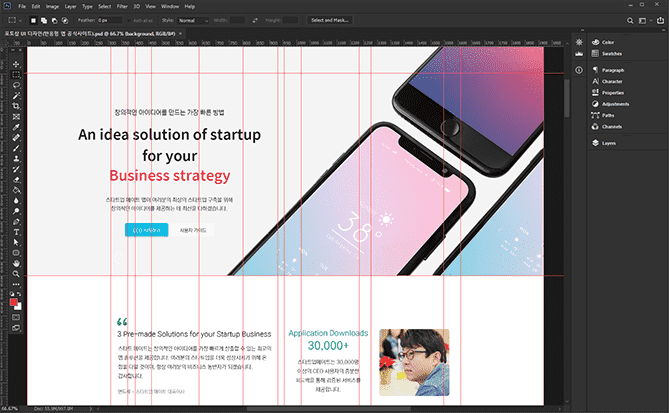
Task: Open the Properties panel
Action: click(x=608, y=93)
